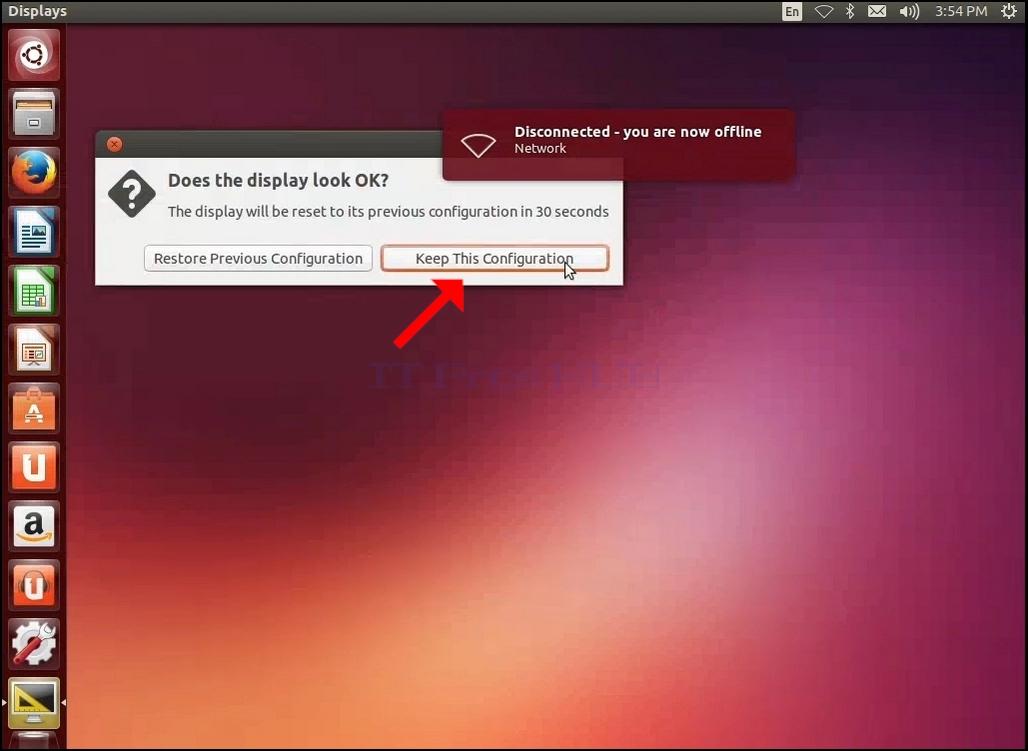Open the Files manager in launcher

tap(34, 114)
